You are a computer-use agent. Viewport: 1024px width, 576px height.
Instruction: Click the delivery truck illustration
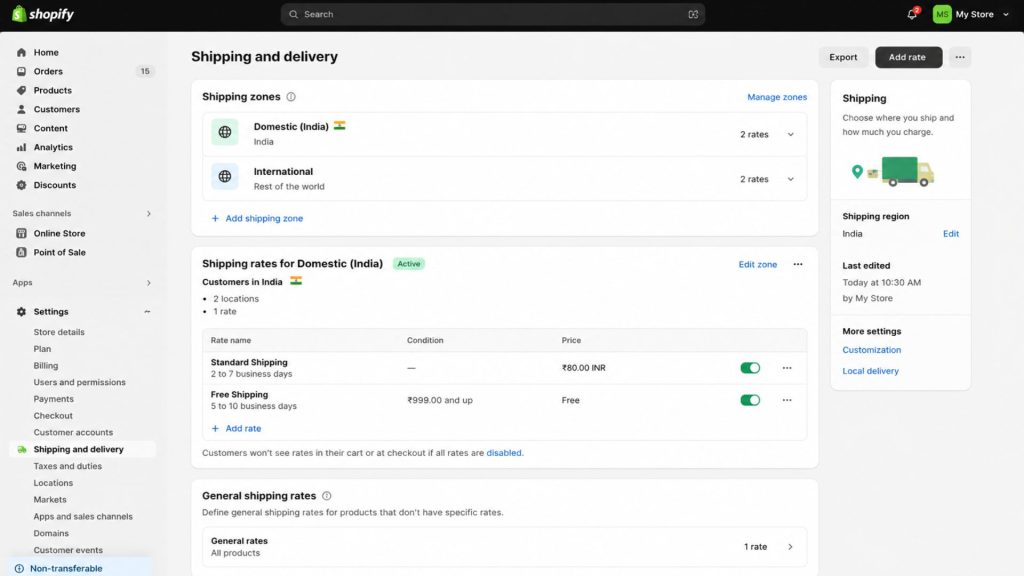click(893, 171)
